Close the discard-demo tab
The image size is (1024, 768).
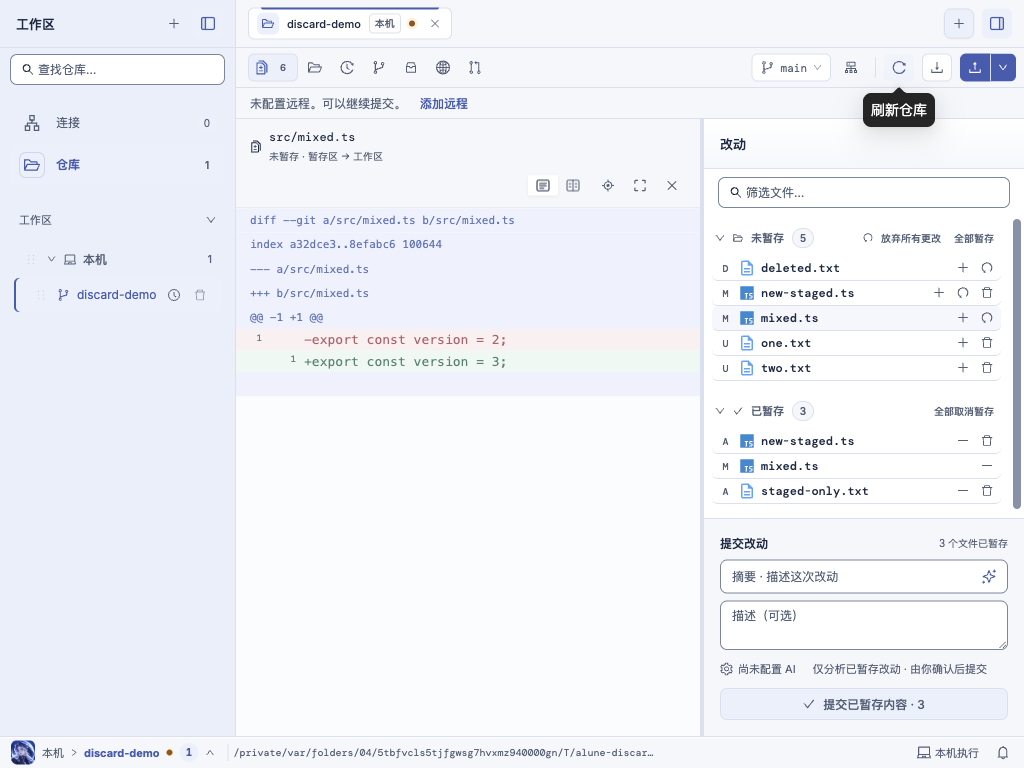pyautogui.click(x=435, y=24)
